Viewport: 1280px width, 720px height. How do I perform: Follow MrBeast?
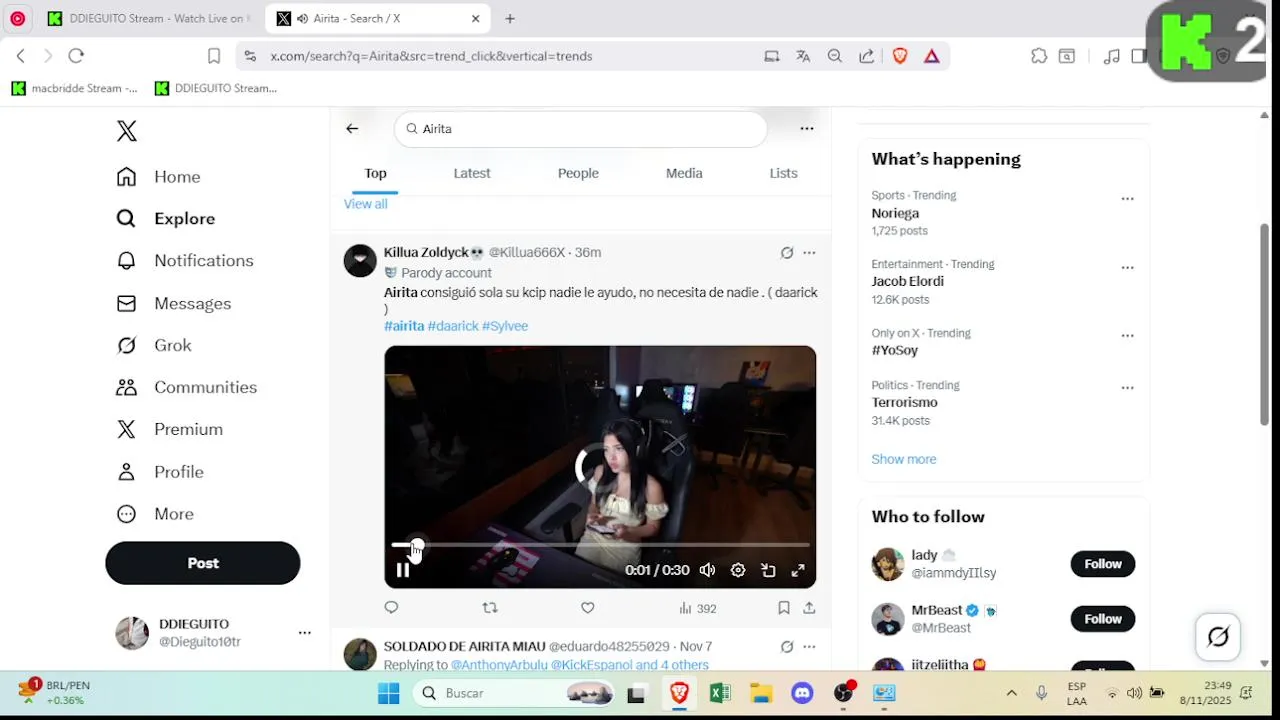pyautogui.click(x=1103, y=619)
